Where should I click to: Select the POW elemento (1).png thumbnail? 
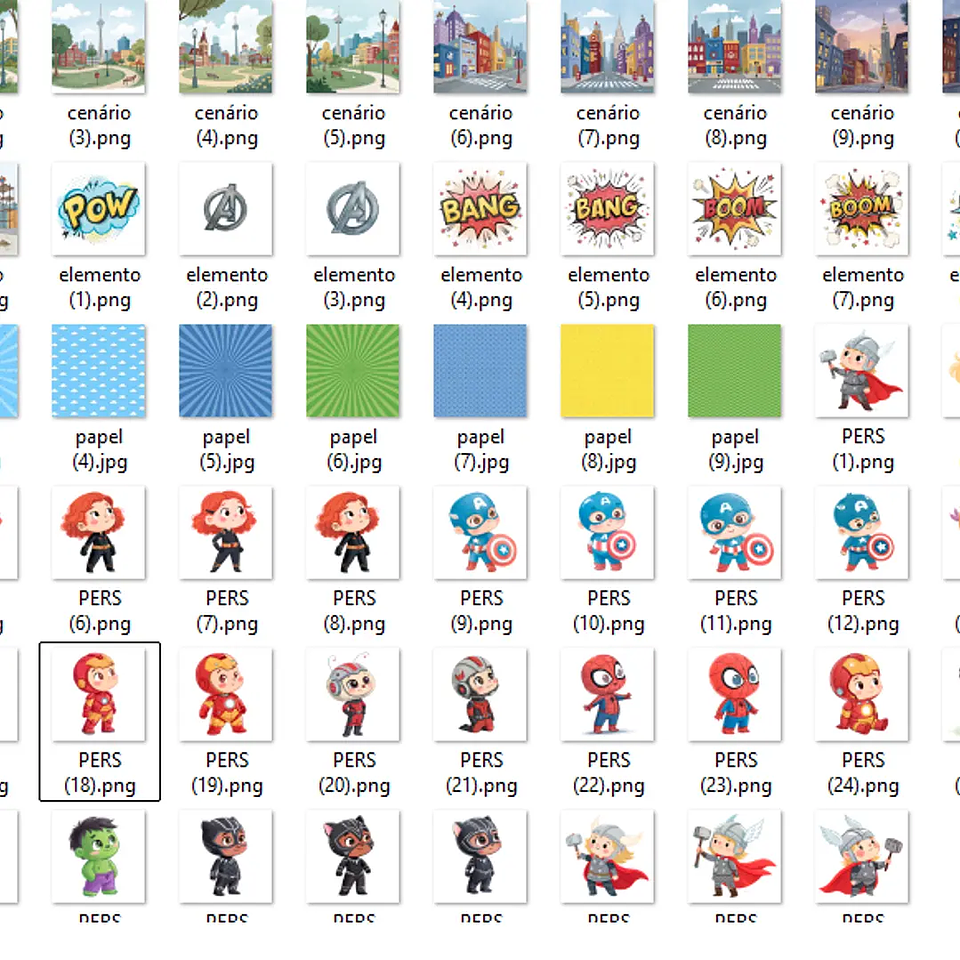(99, 209)
